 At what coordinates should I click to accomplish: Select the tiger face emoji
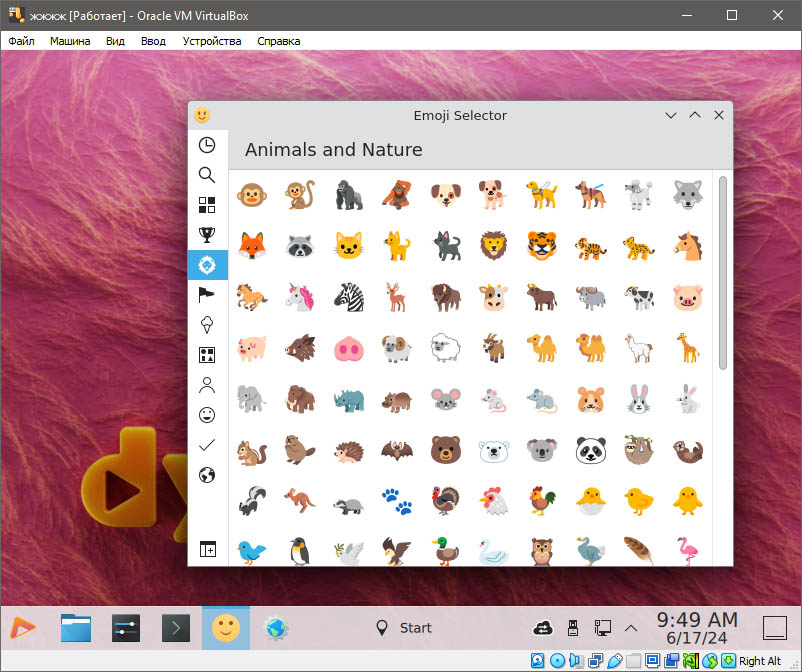(x=542, y=246)
